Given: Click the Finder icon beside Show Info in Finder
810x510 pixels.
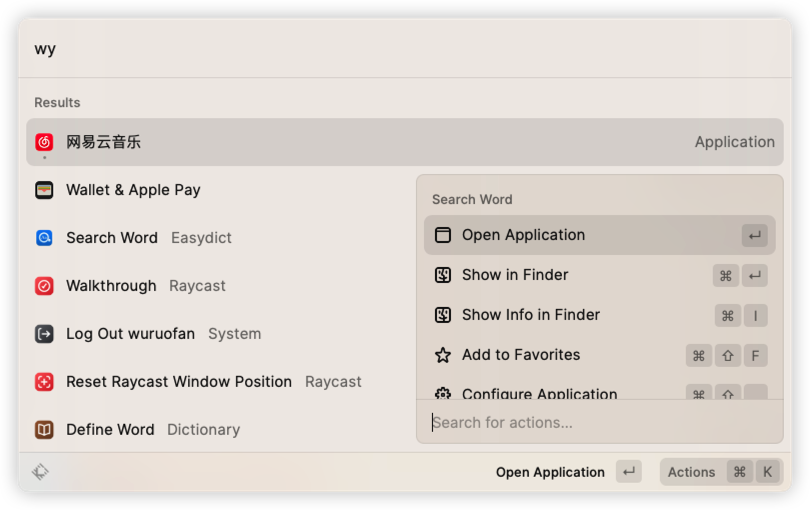Looking at the screenshot, I should pyautogui.click(x=443, y=315).
